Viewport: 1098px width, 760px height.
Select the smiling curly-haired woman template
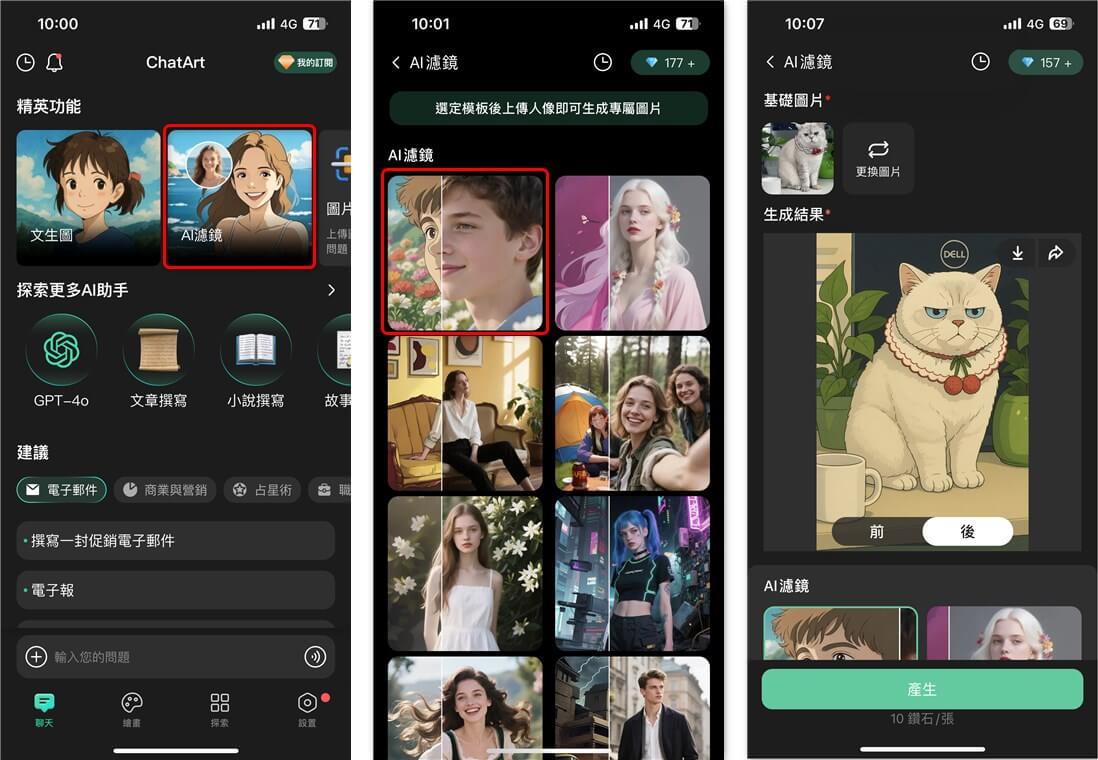coord(465,708)
